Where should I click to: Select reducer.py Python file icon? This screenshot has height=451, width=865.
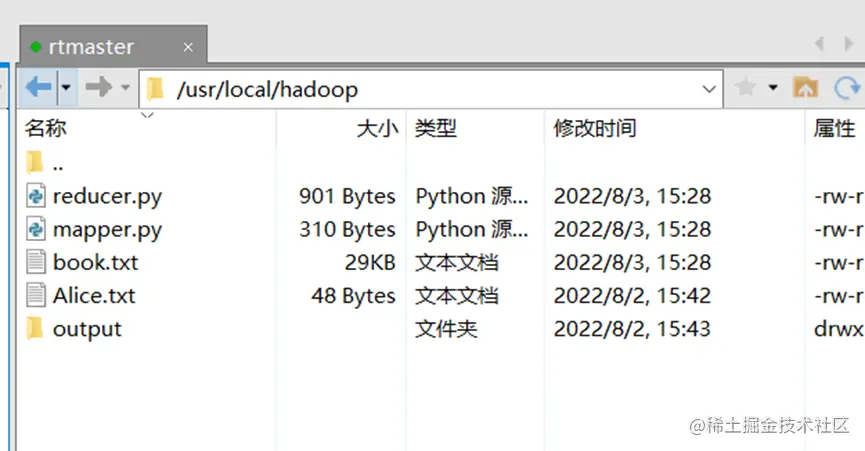[x=35, y=196]
